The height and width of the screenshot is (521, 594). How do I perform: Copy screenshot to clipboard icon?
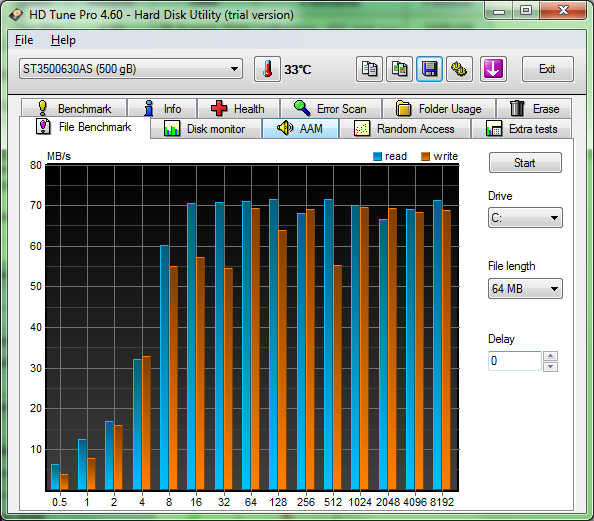click(399, 69)
